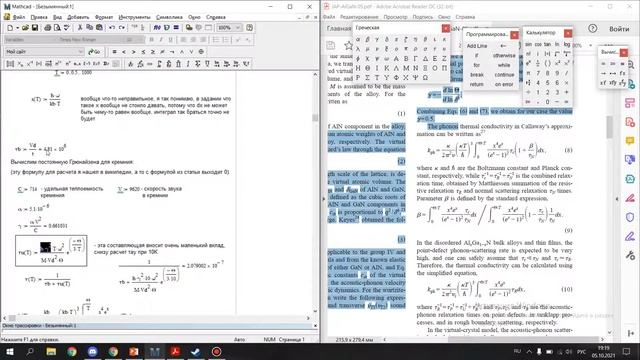Toggle Italic formatting in Mathcad
Viewport: 640px width, 360px height.
point(161,40)
